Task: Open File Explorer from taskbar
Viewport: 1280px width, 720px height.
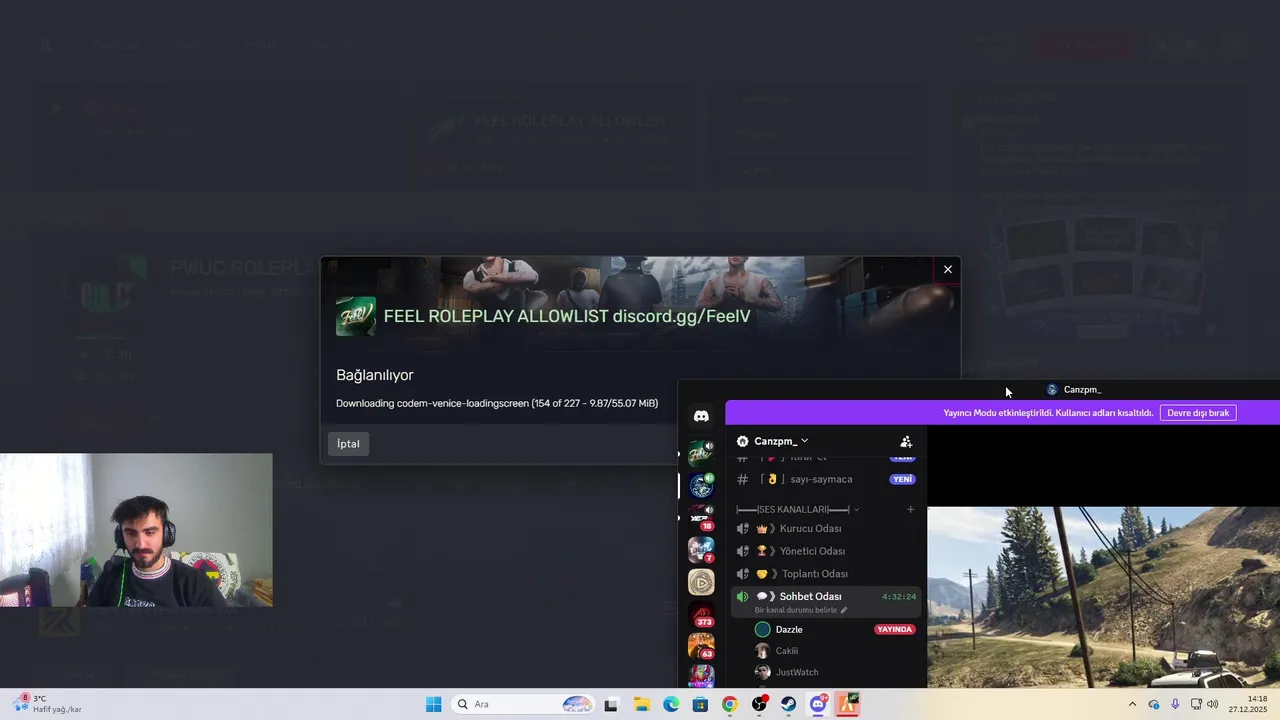Action: (641, 704)
